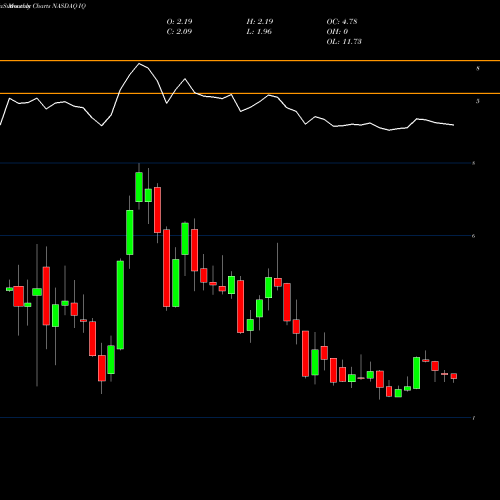Click the 'OC: 4.78' readout

pos(342,22)
